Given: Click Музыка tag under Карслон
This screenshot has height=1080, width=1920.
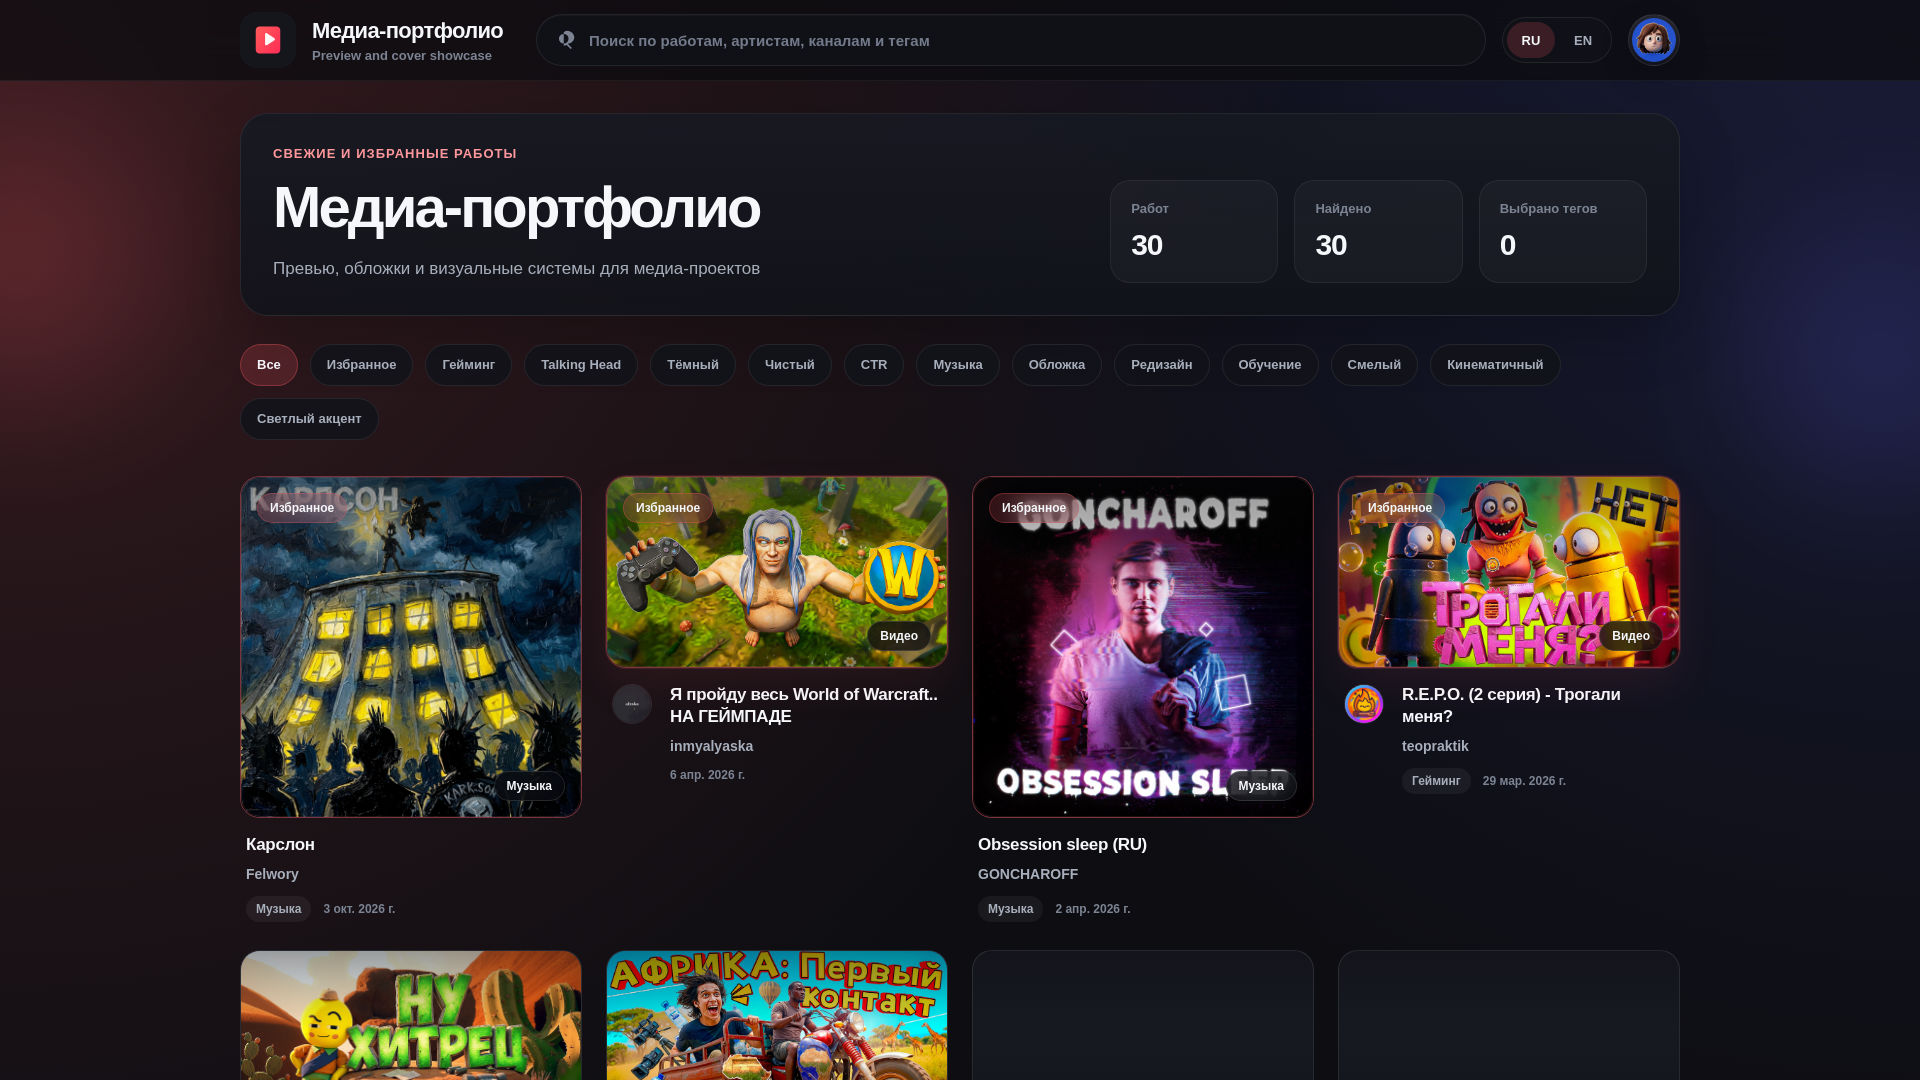Looking at the screenshot, I should coord(278,909).
